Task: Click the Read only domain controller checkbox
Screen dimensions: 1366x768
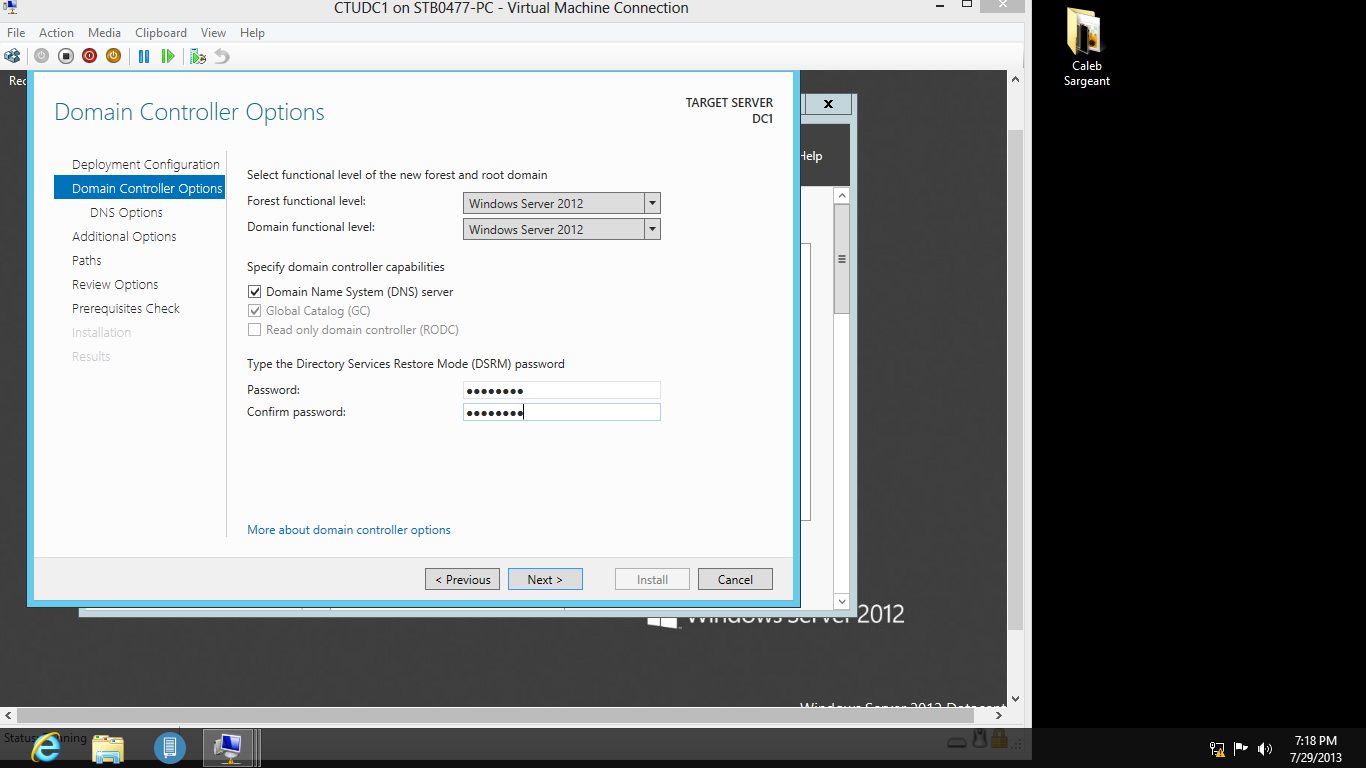Action: click(255, 330)
